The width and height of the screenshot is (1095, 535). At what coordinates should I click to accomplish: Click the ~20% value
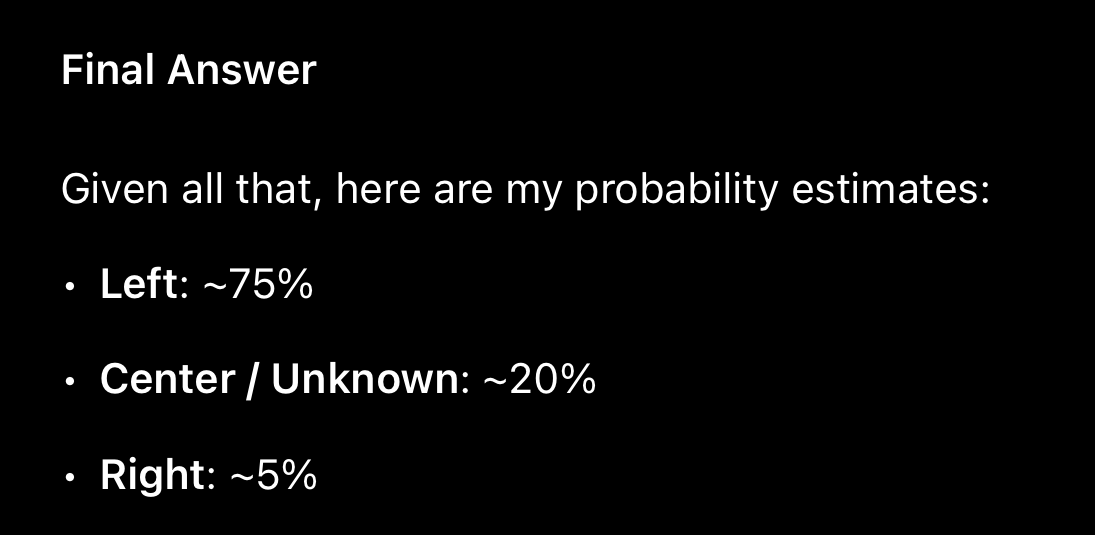(x=539, y=379)
